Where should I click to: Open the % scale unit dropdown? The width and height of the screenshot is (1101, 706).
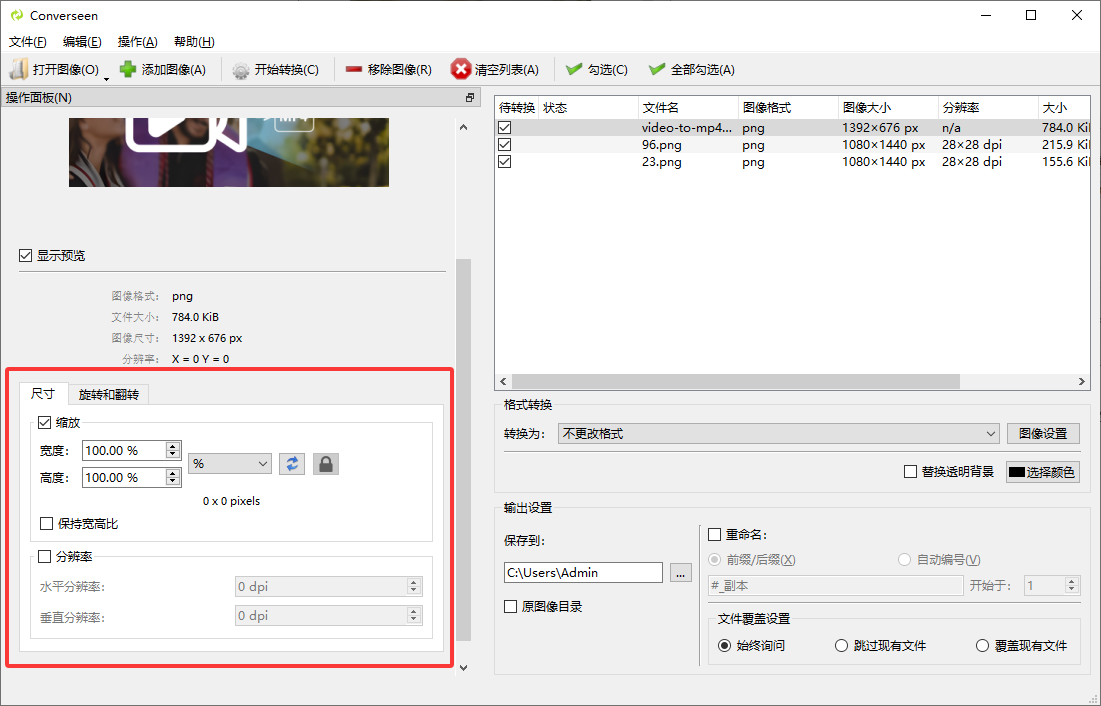230,463
